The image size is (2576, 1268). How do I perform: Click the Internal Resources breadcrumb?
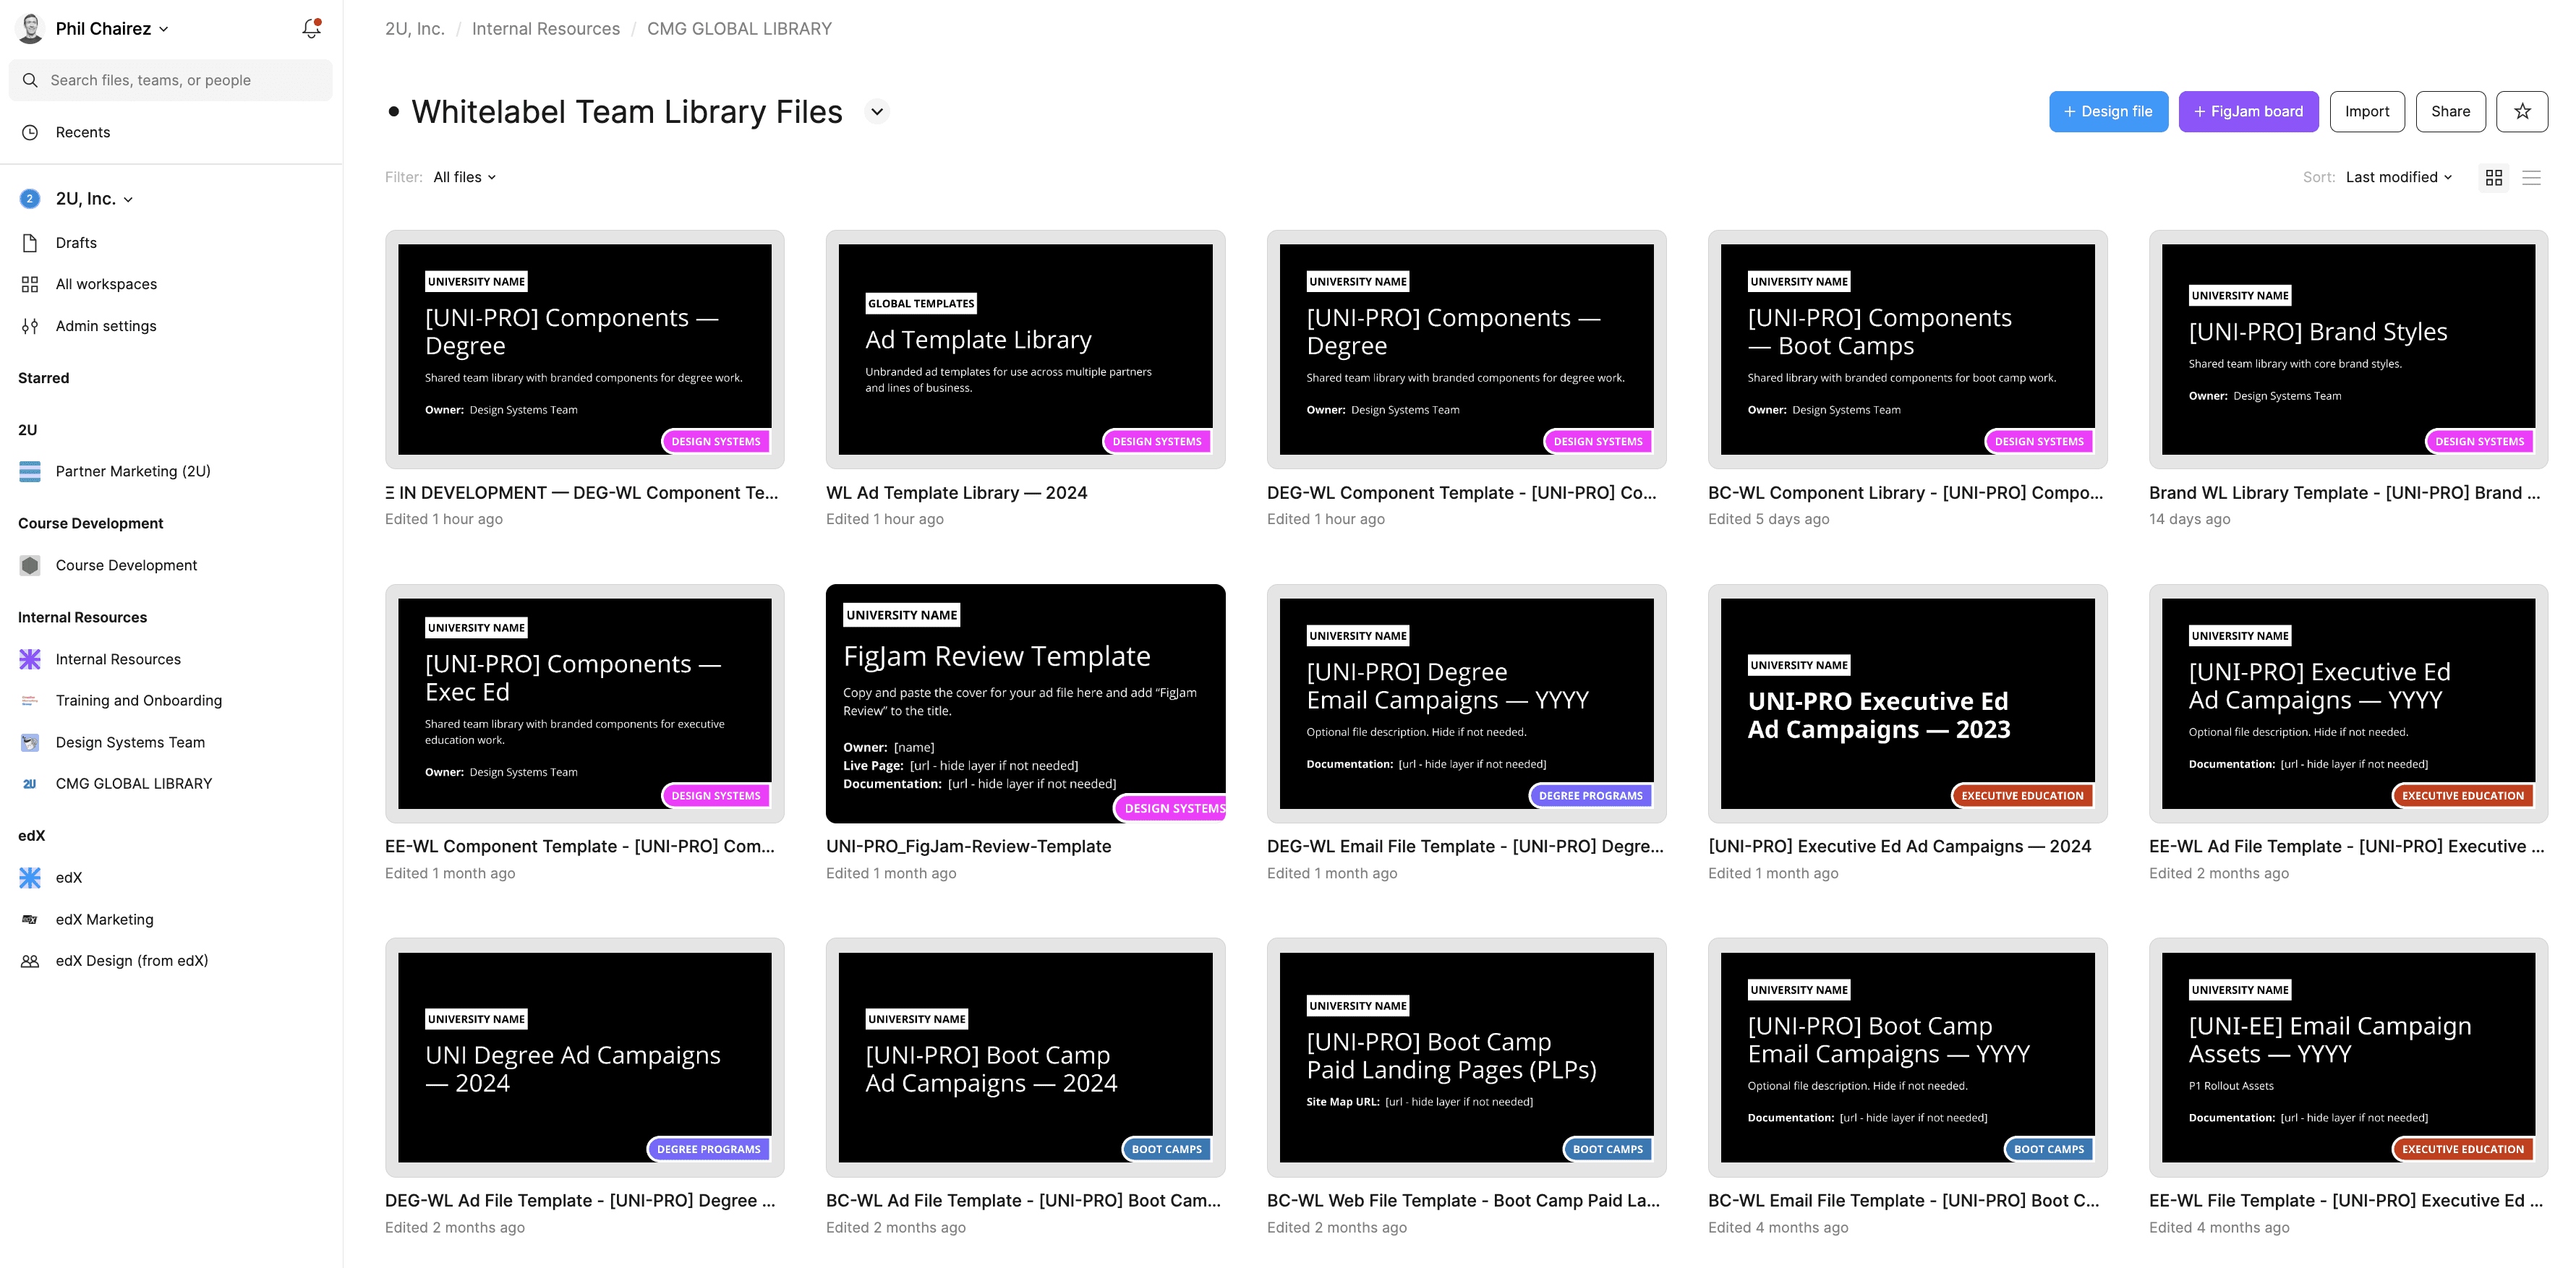tap(545, 29)
